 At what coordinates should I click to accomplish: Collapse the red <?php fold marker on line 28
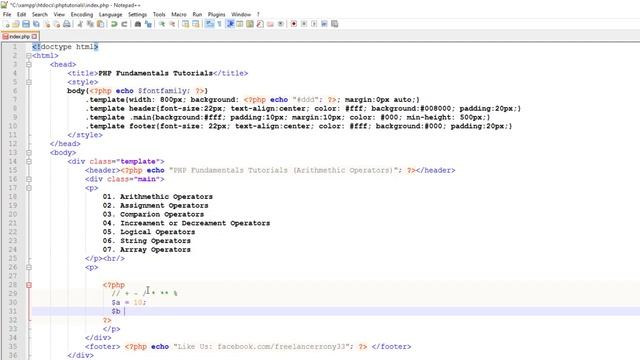(x=29, y=285)
